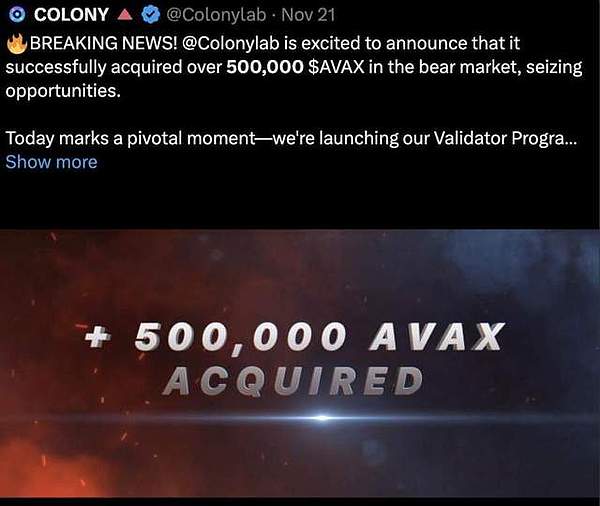Click the Colony circular profile logo
This screenshot has height=506, width=600.
tap(14, 15)
